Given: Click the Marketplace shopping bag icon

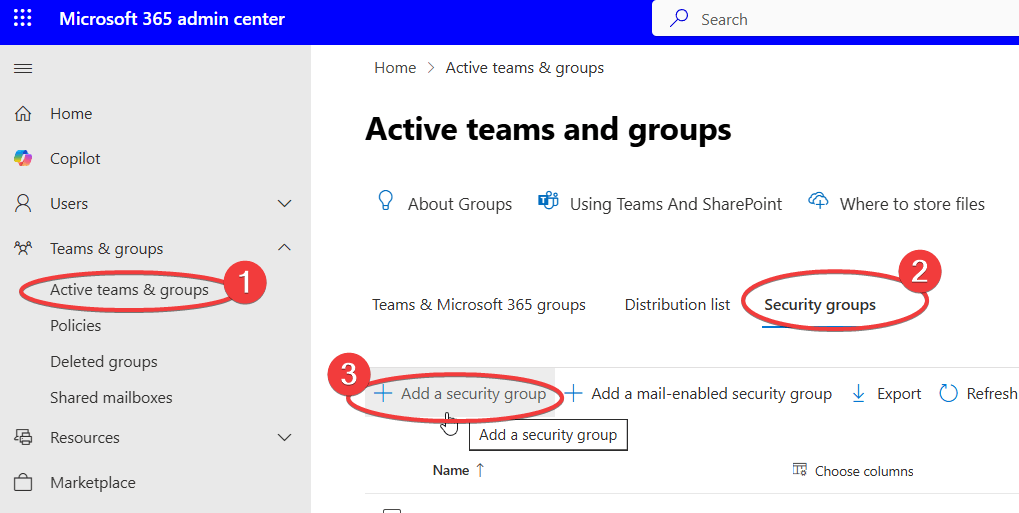Looking at the screenshot, I should pyautogui.click(x=23, y=482).
